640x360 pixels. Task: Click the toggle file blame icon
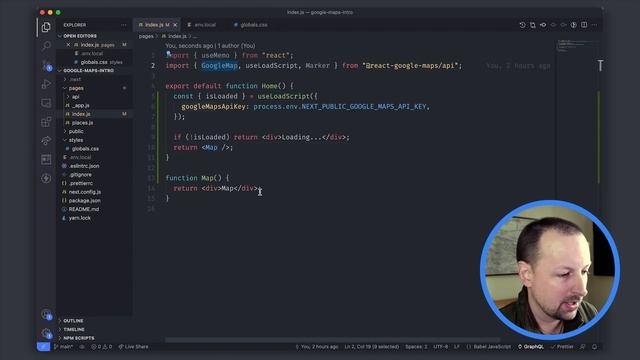tap(573, 25)
